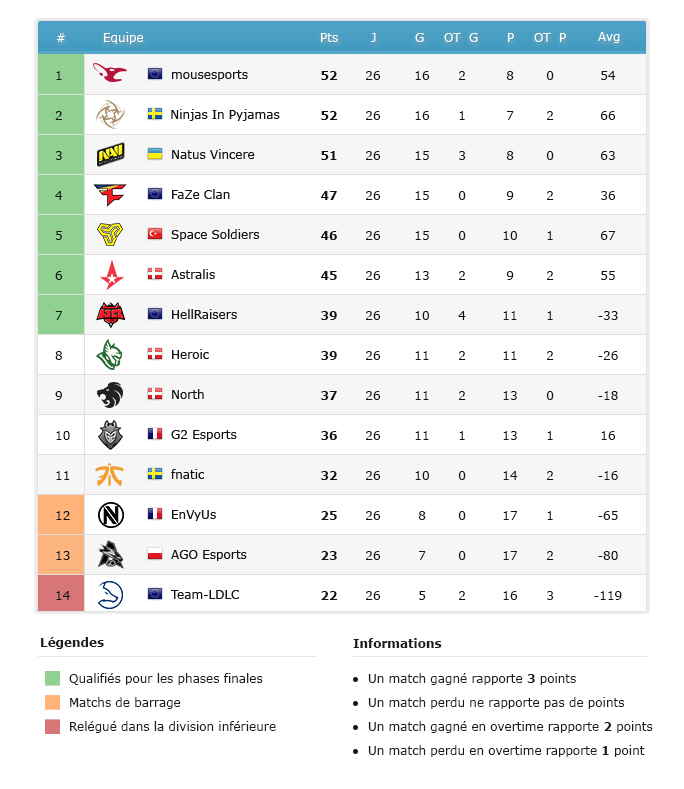684x789 pixels.
Task: Click the EnVyUs team logo
Action: point(110,515)
